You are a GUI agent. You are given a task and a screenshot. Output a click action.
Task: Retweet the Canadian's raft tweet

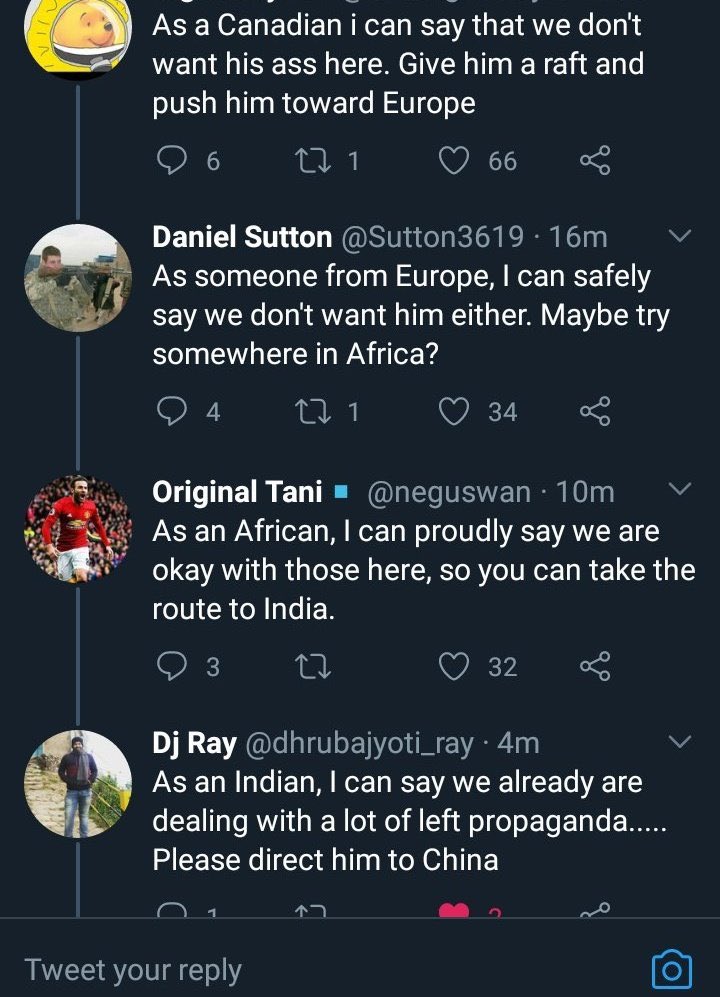(x=314, y=160)
